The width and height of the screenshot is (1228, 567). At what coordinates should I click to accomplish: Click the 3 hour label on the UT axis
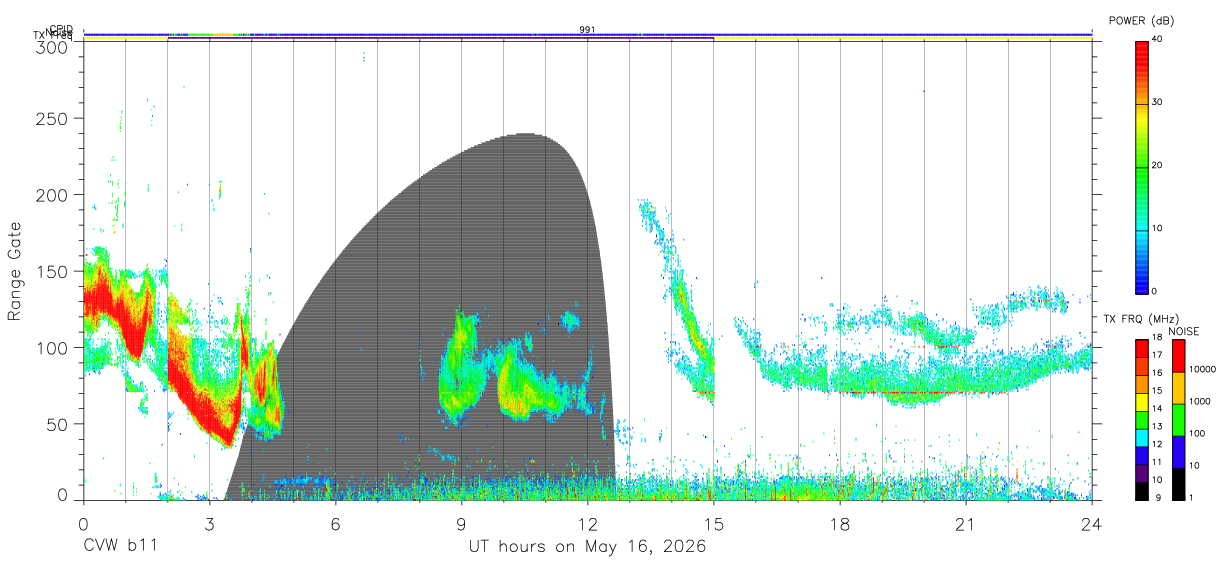209,523
